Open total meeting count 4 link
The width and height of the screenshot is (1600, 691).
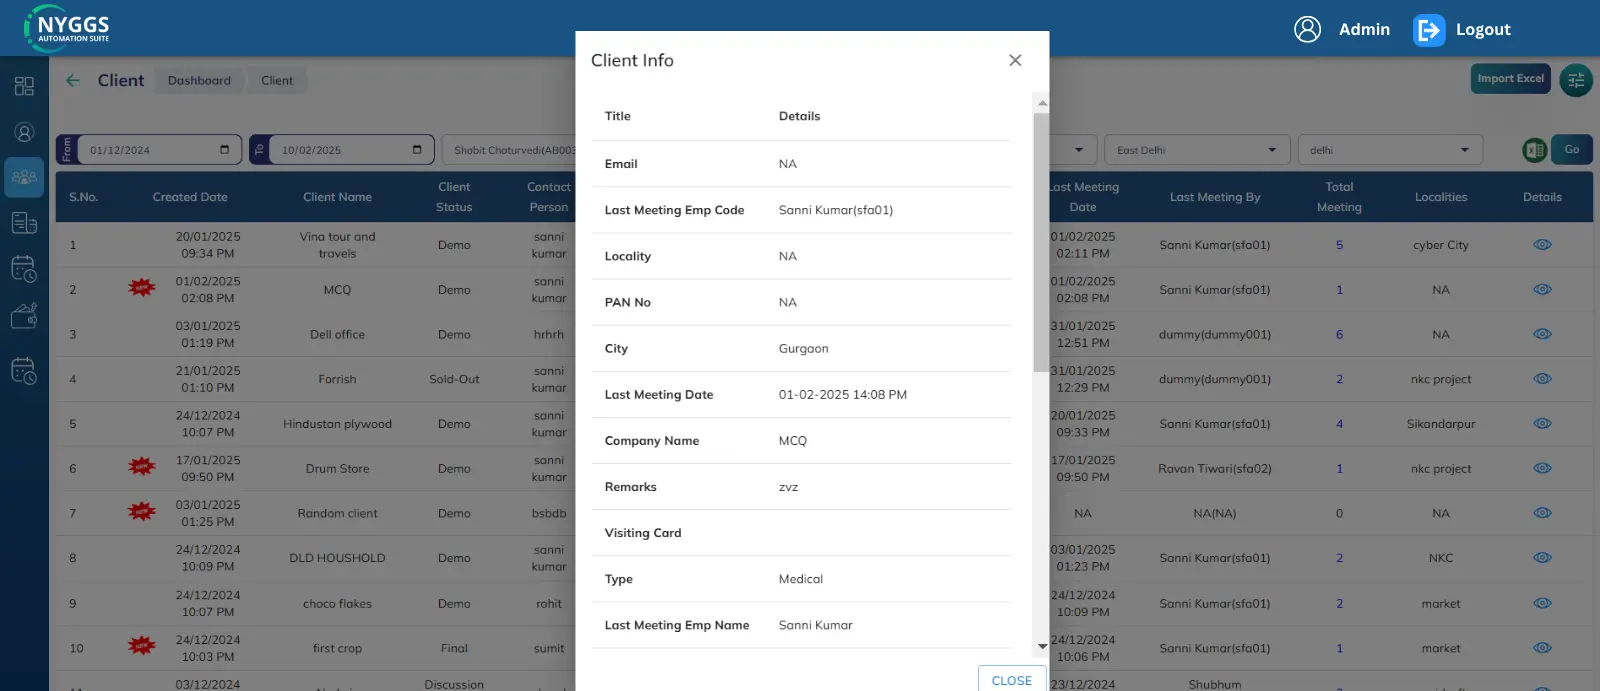[1339, 424]
